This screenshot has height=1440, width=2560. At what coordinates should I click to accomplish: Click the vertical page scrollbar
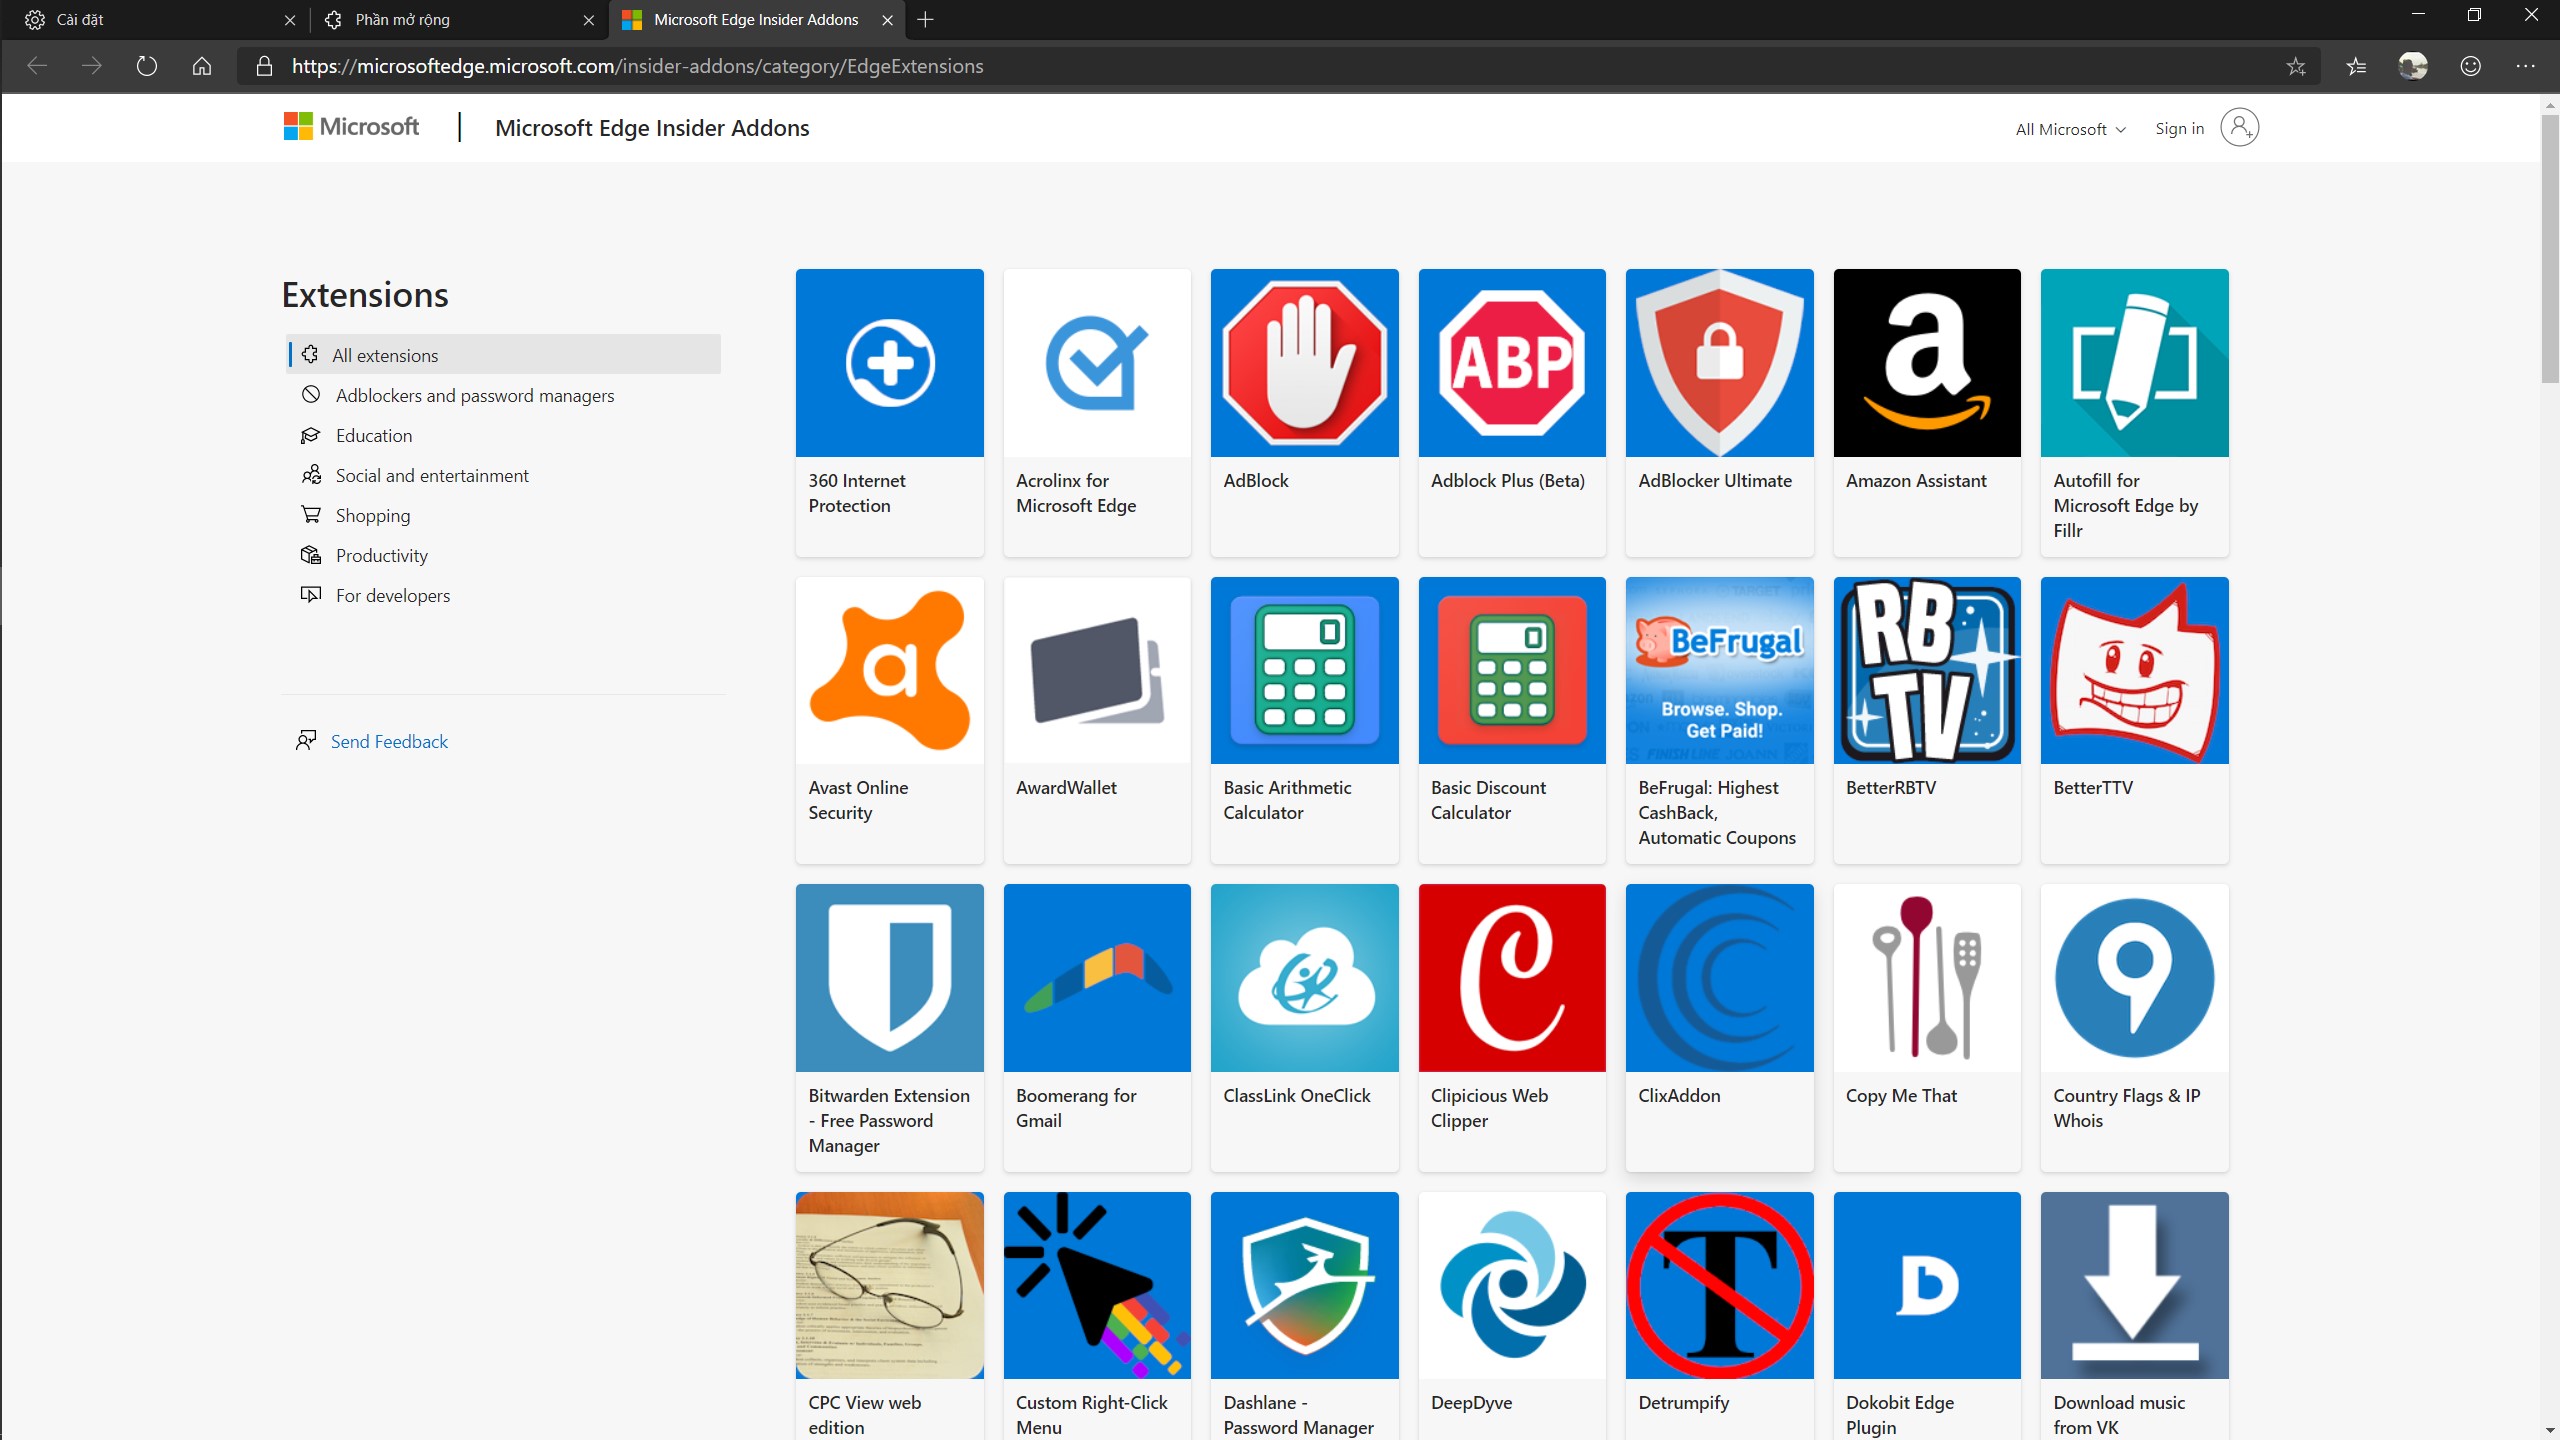tap(2550, 249)
